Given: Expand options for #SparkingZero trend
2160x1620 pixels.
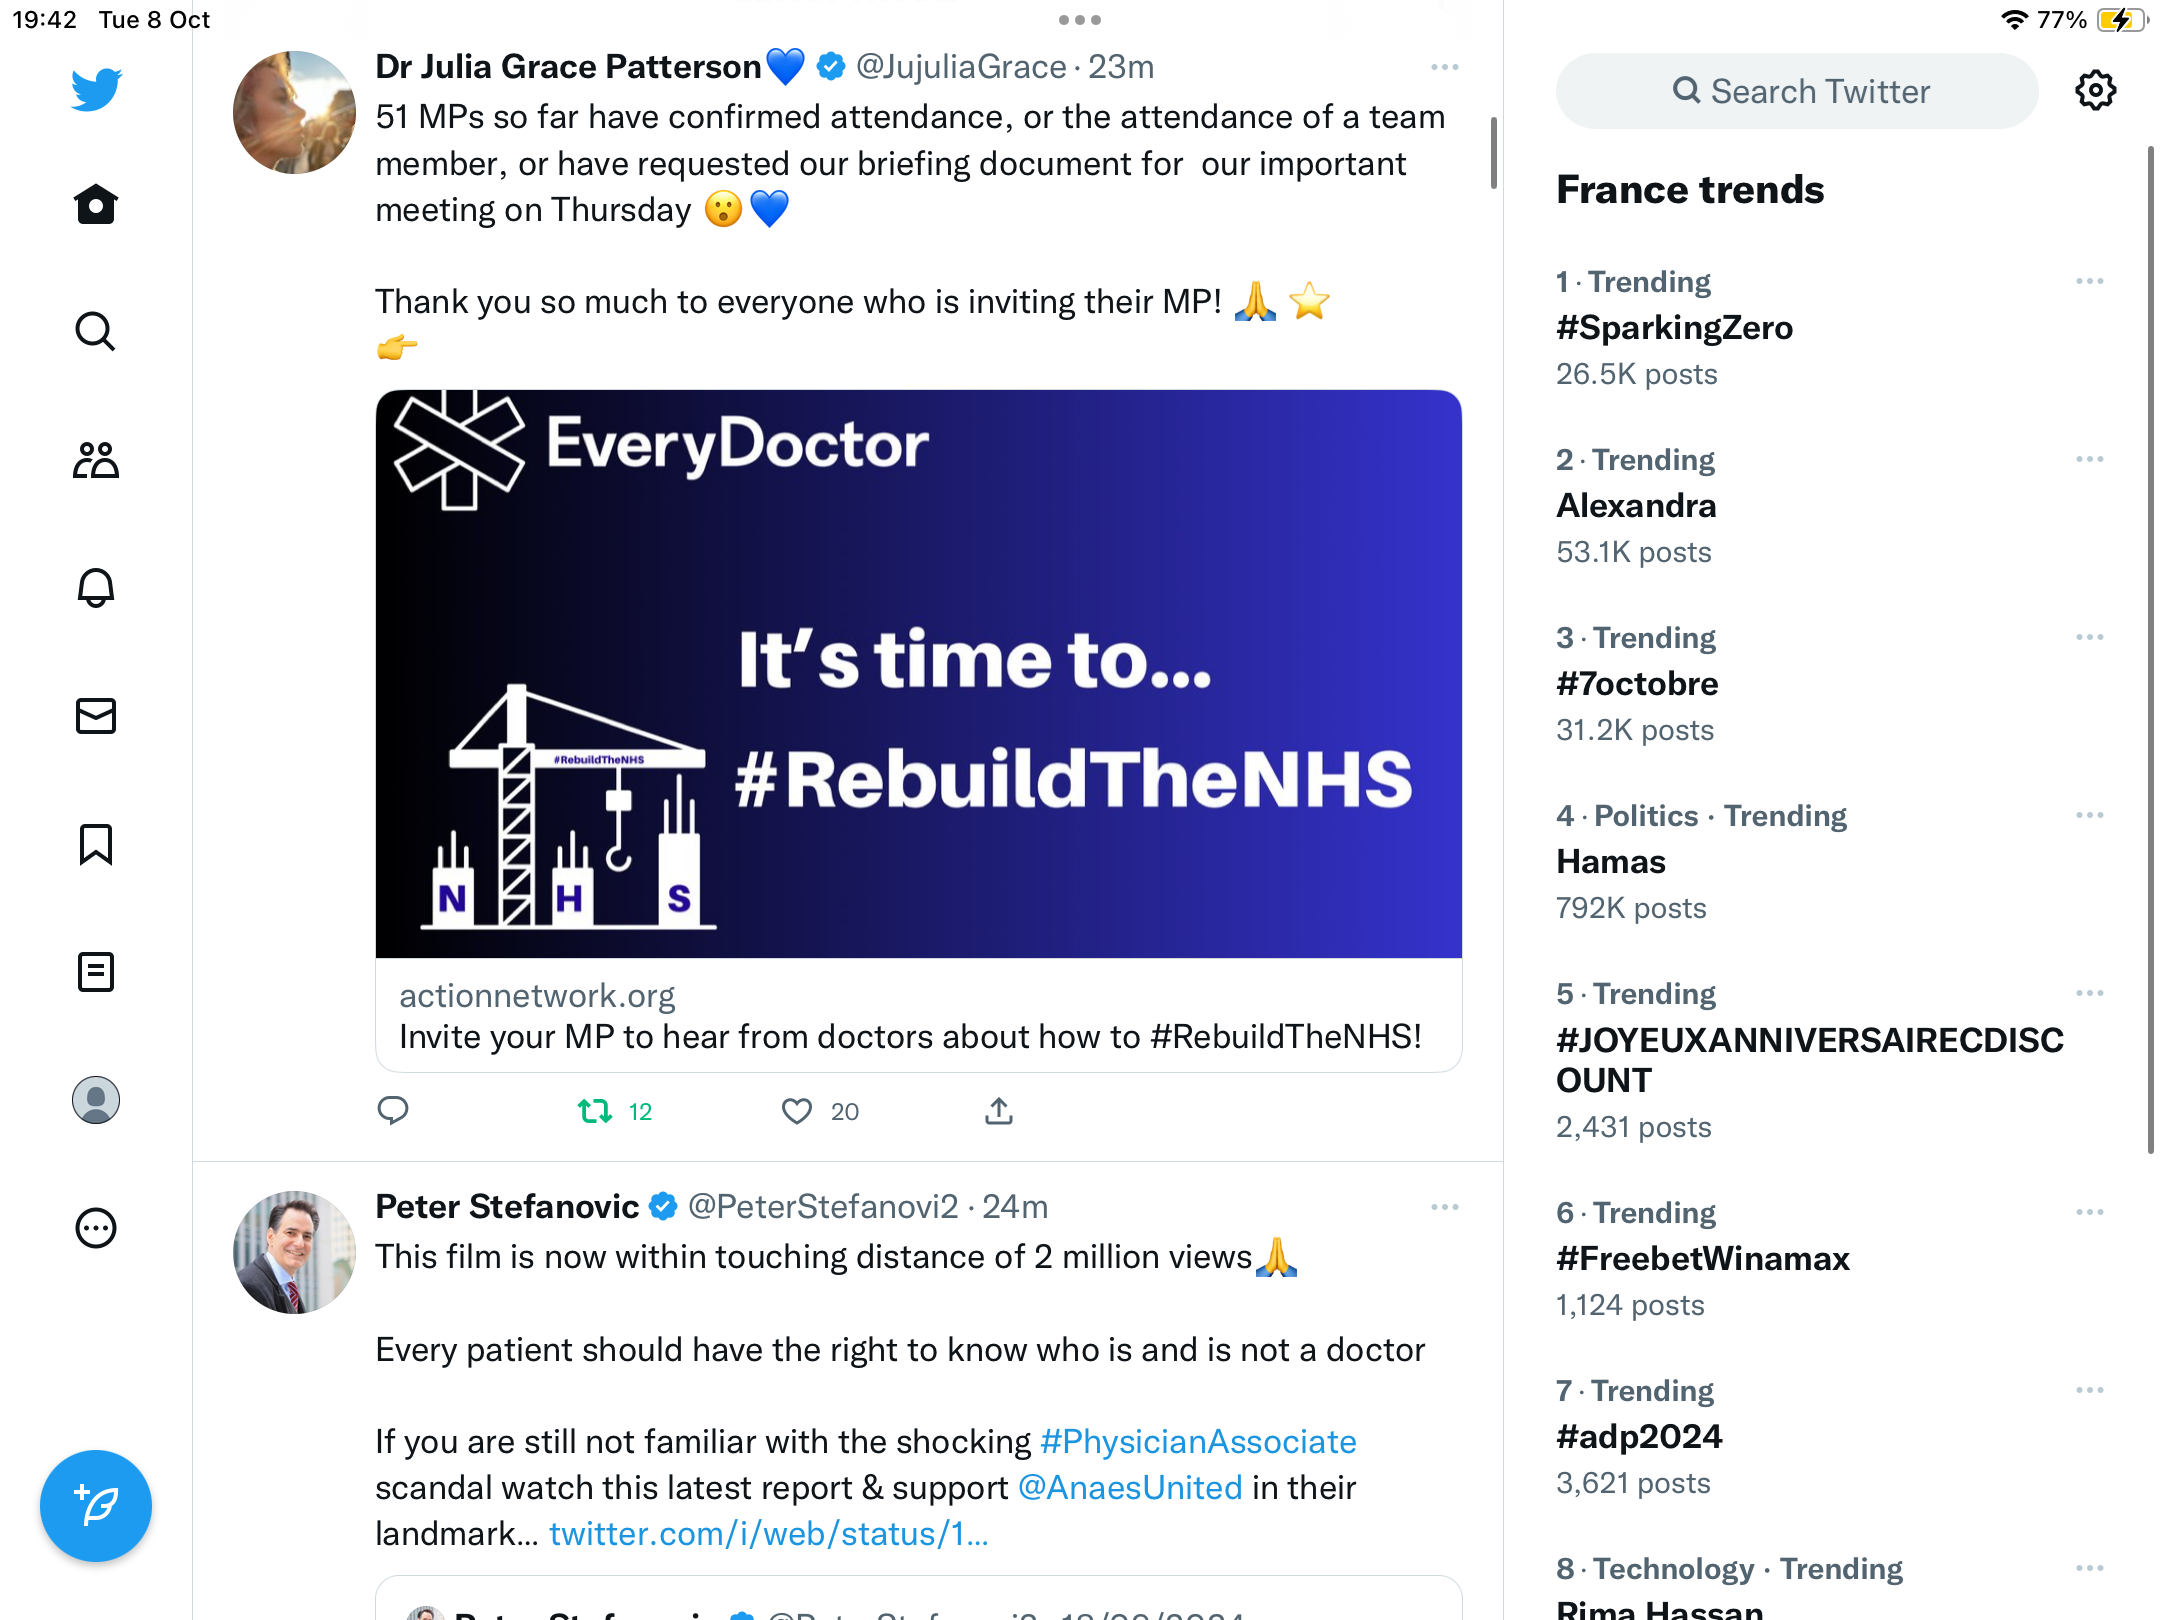Looking at the screenshot, I should pyautogui.click(x=2089, y=281).
